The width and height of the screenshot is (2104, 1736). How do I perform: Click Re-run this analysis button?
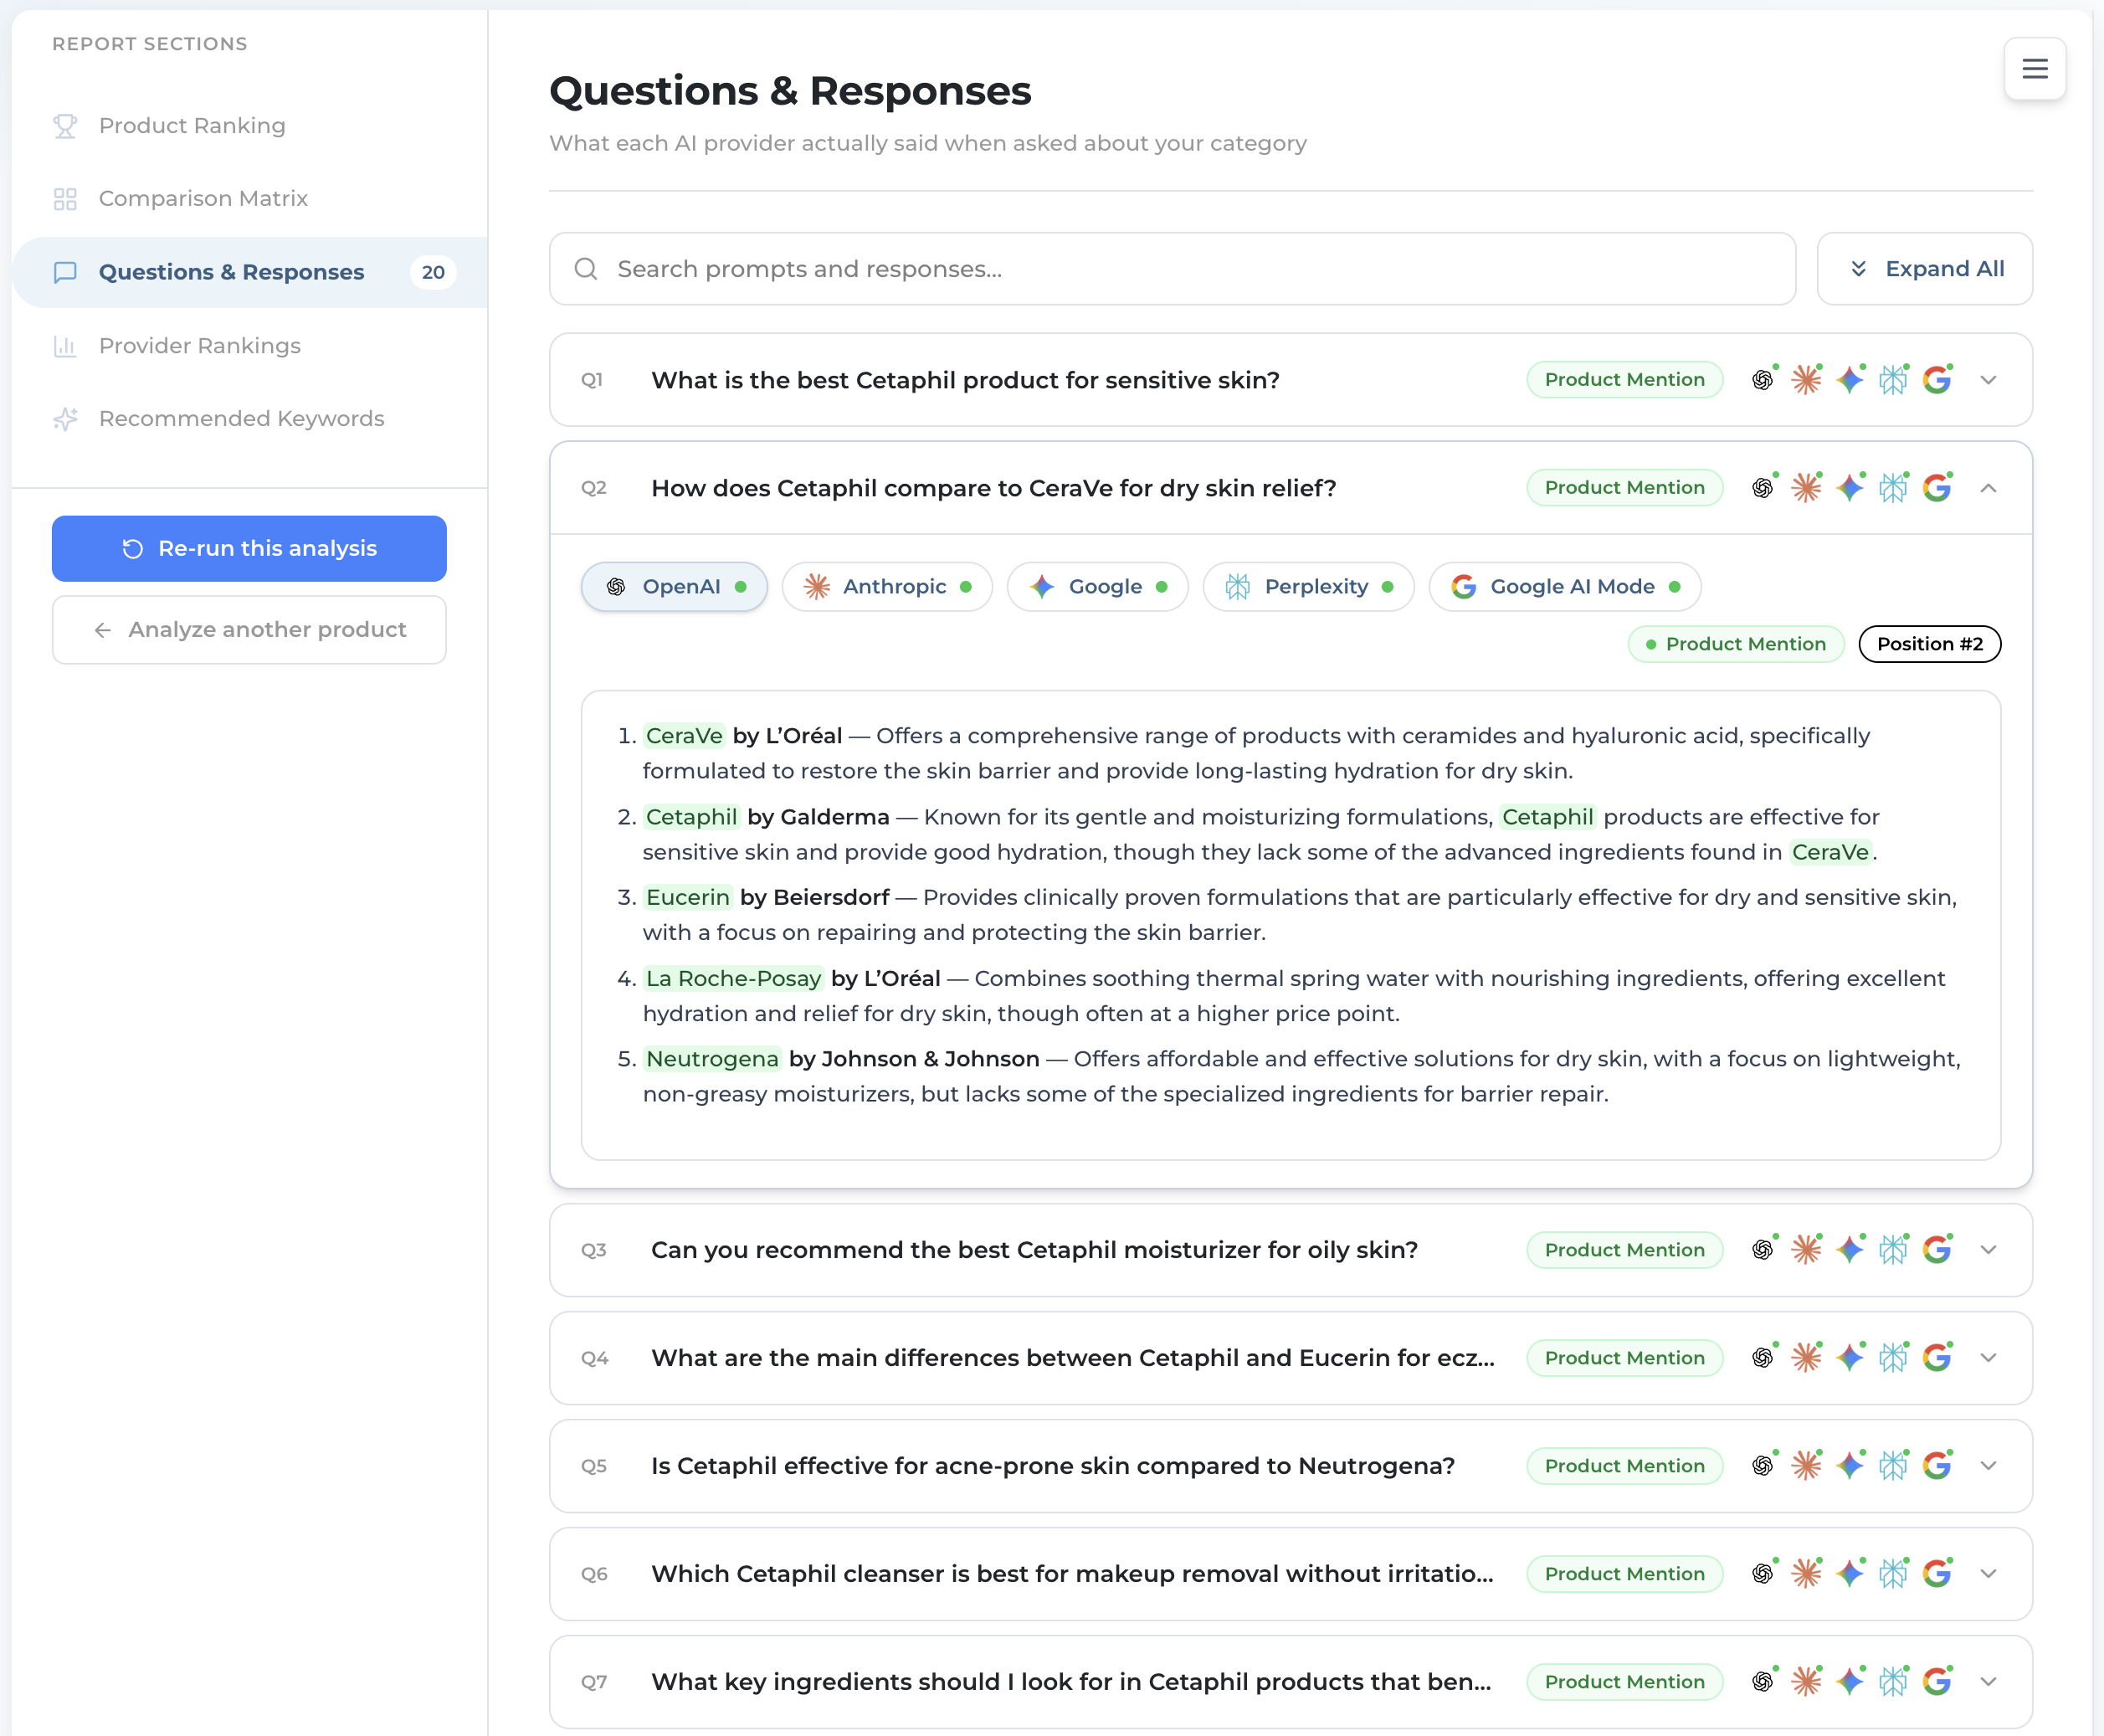click(249, 549)
